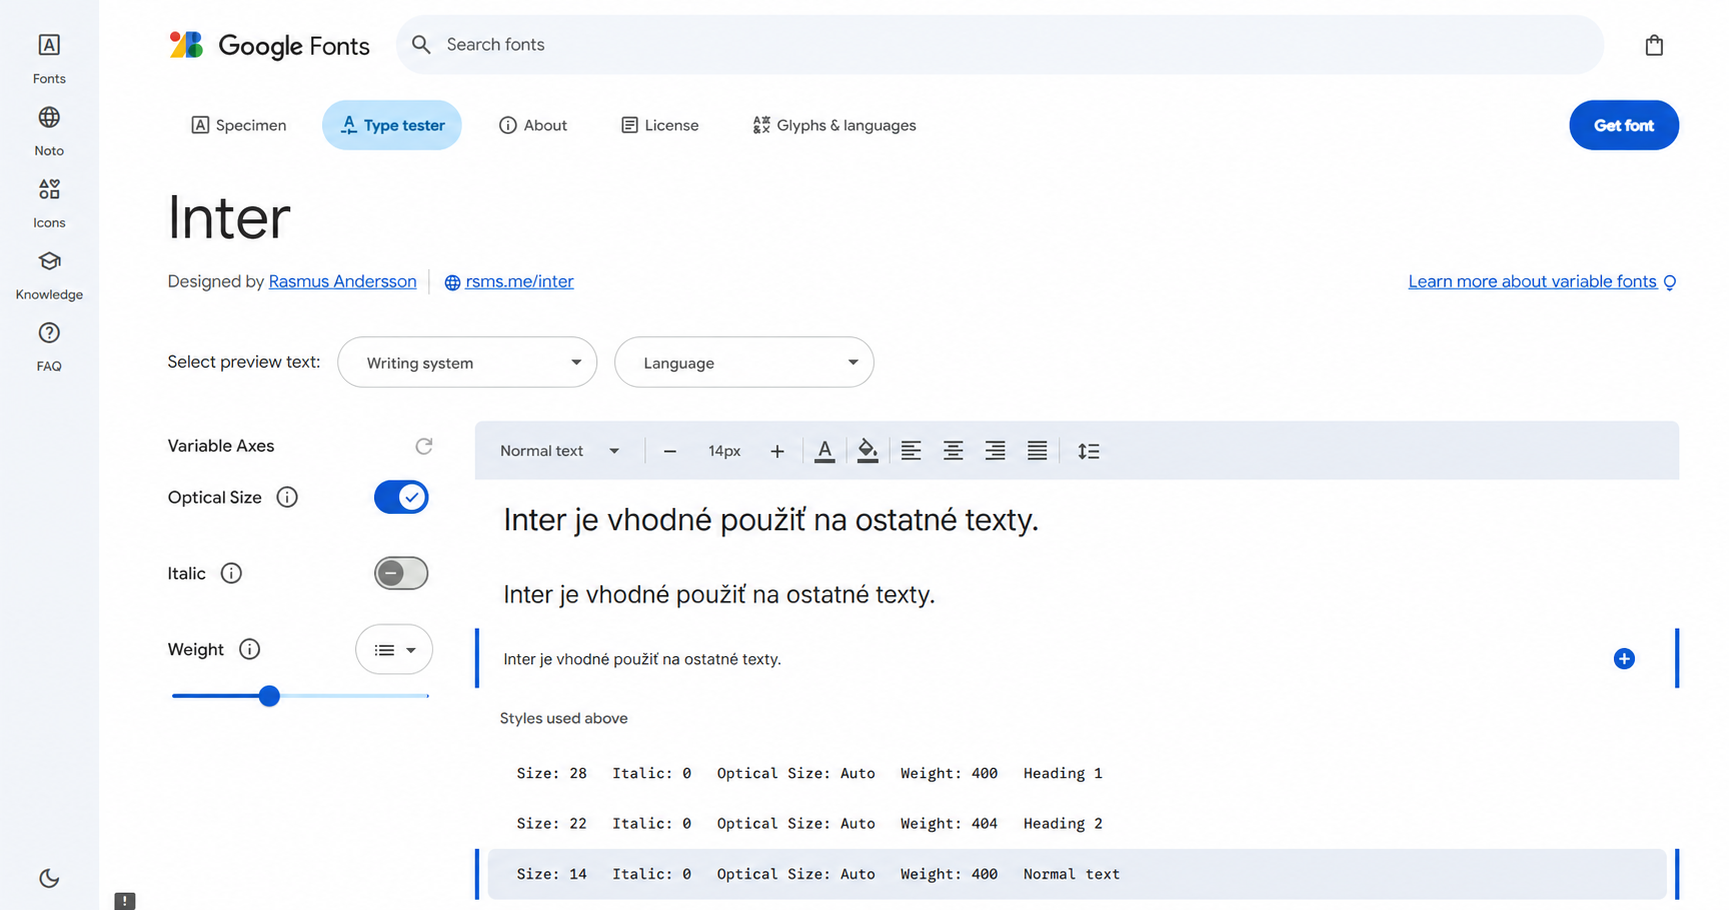Show Optical Size info tooltip
Viewport: 1729px width, 910px height.
[x=287, y=497]
